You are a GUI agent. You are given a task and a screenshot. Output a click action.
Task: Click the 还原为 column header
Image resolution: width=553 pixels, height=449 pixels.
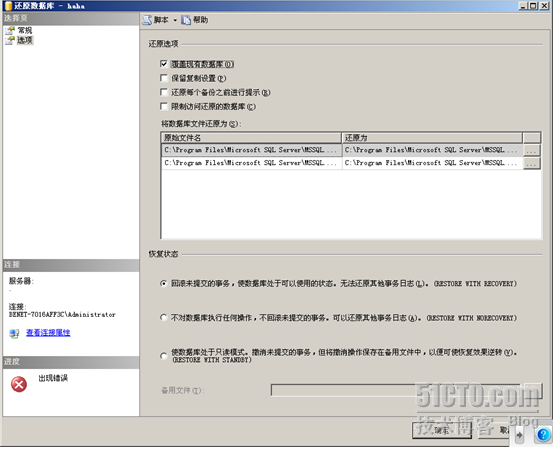pyautogui.click(x=432, y=138)
